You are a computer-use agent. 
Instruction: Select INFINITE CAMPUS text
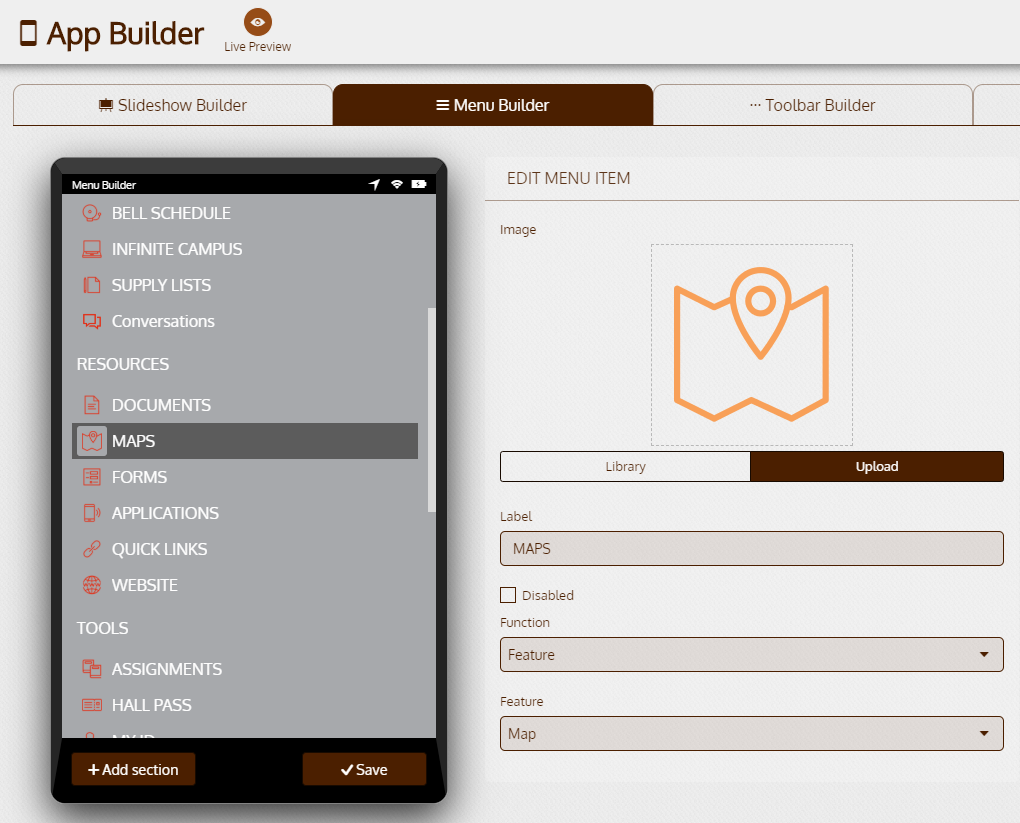177,249
